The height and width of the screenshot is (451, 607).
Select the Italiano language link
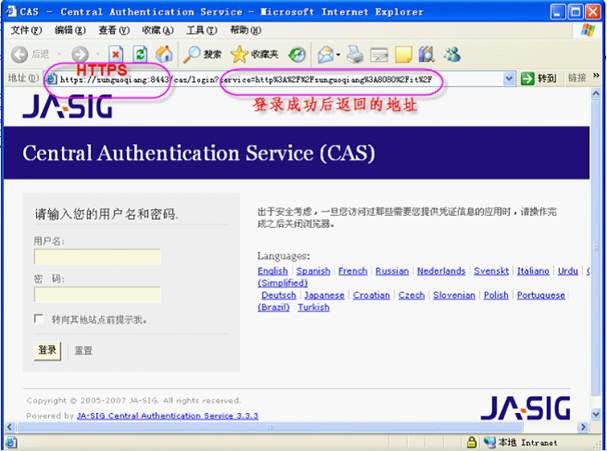click(x=533, y=271)
